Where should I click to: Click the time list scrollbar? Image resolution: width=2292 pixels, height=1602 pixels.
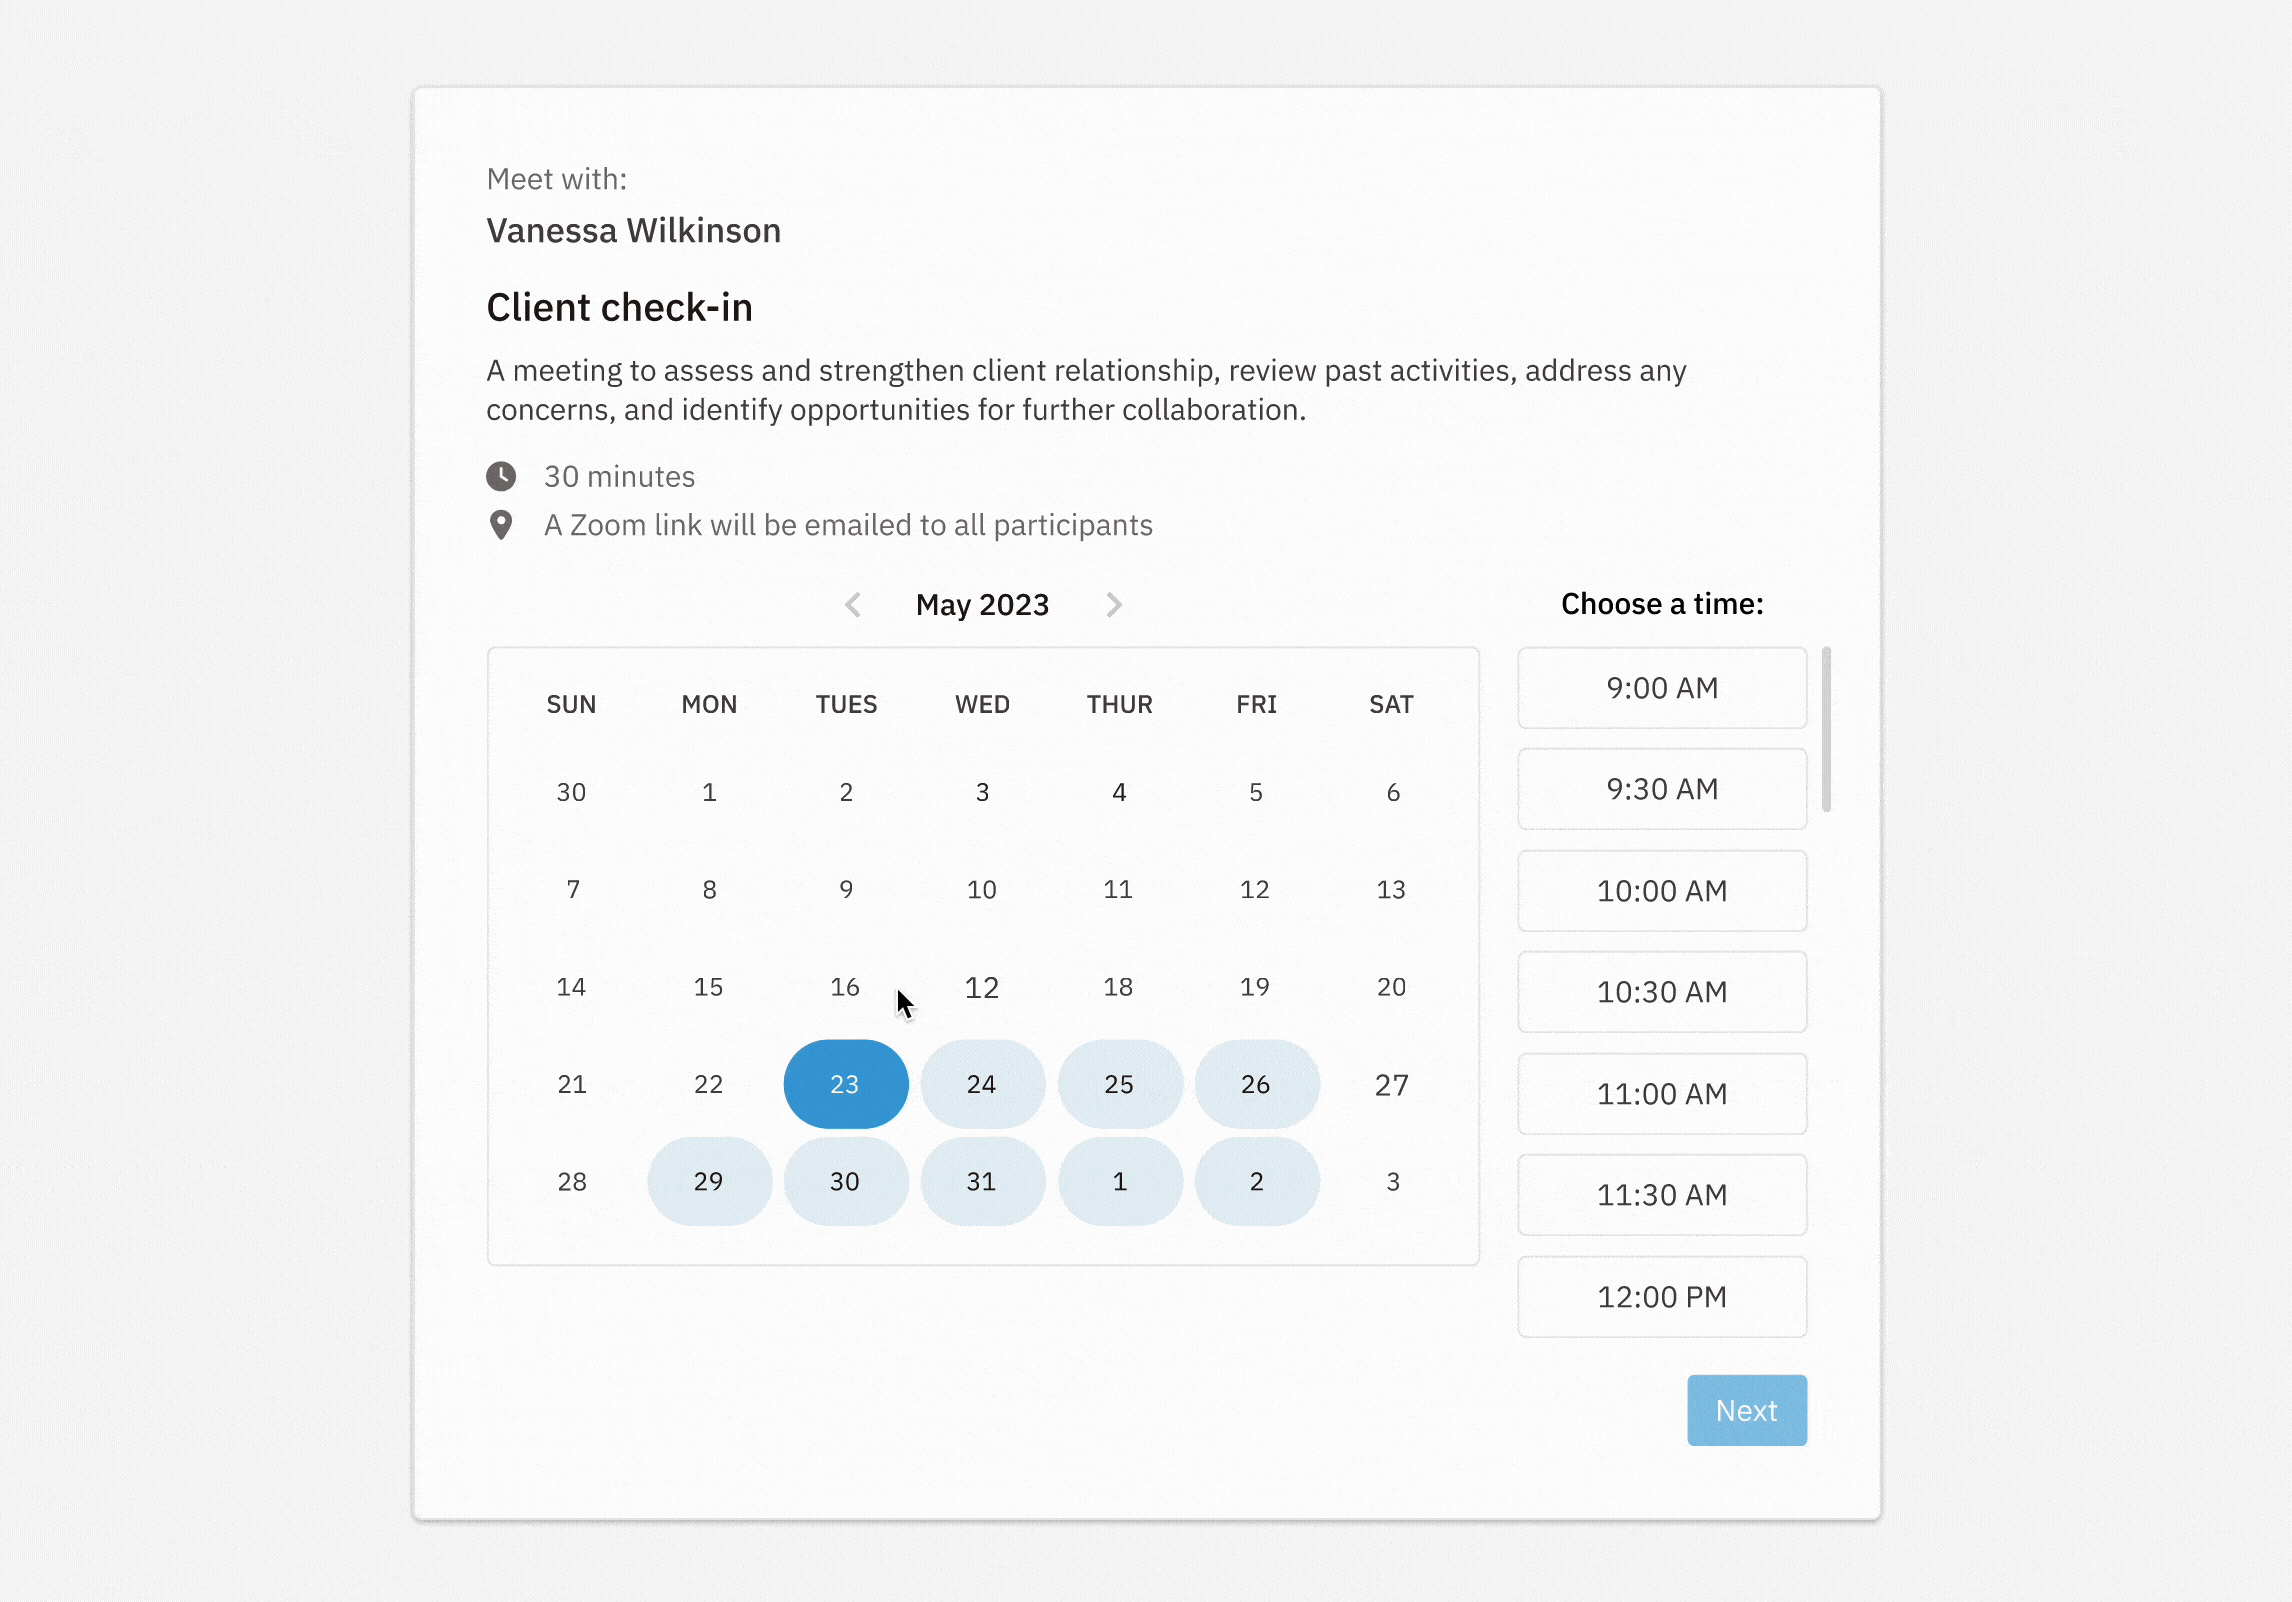pos(1826,729)
